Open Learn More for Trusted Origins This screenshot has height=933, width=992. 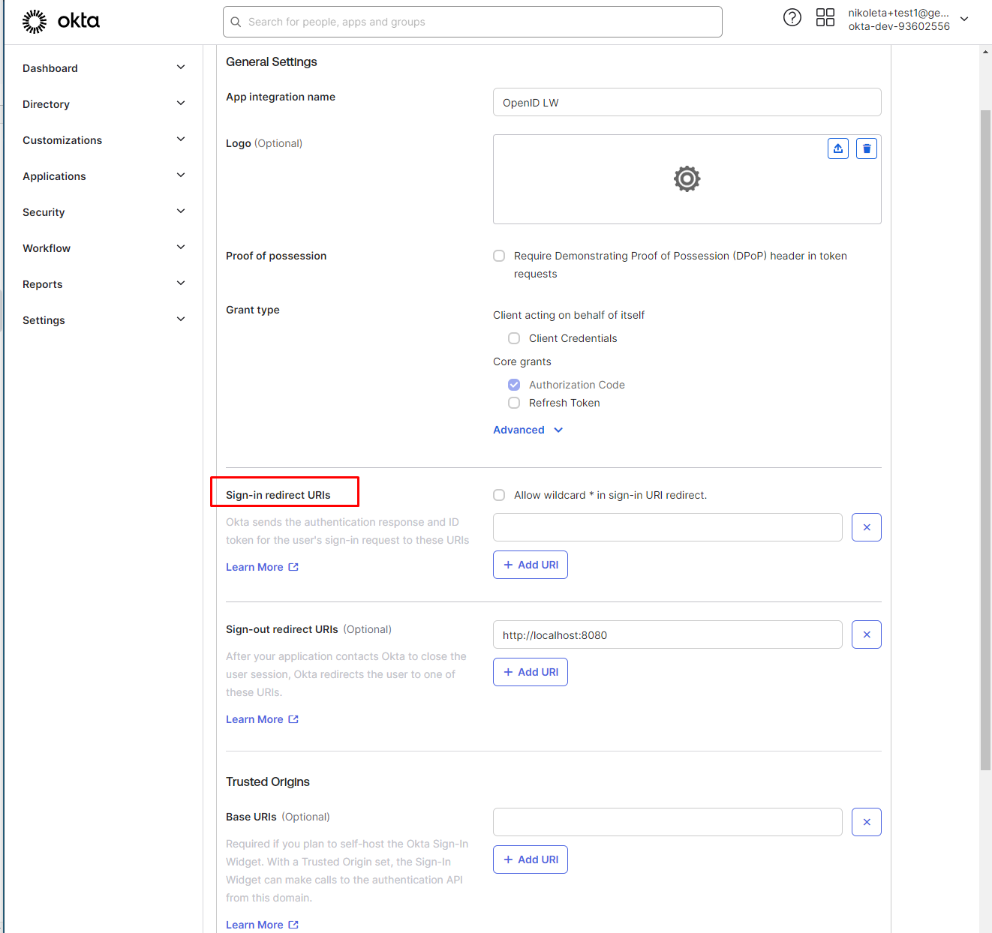[262, 925]
